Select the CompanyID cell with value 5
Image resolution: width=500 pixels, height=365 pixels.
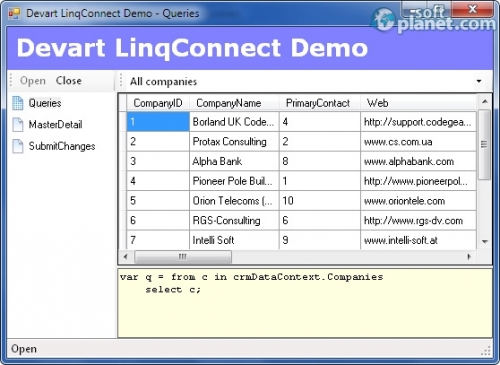pyautogui.click(x=158, y=201)
